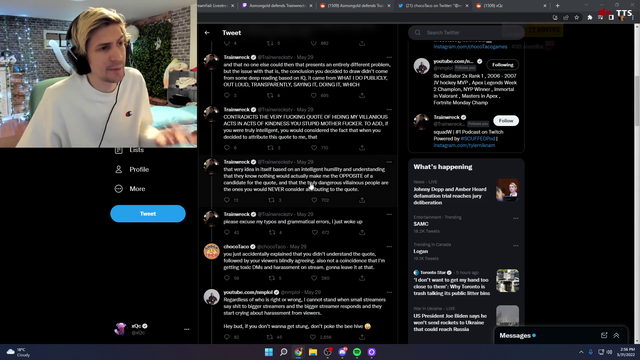Toggle Following for youtube.com/nmplol account
The width and height of the screenshot is (640, 360).
pyautogui.click(x=502, y=64)
